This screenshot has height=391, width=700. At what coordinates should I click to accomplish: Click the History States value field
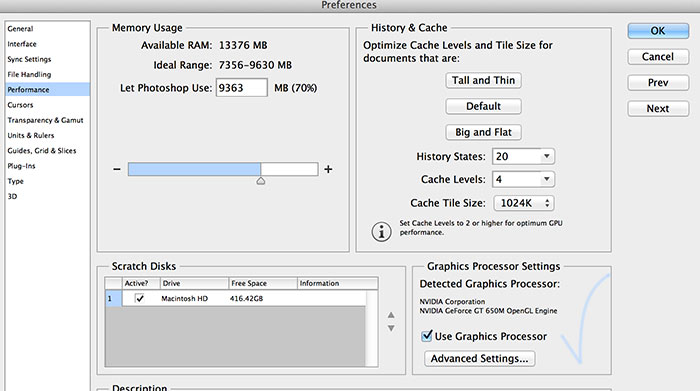(x=517, y=156)
